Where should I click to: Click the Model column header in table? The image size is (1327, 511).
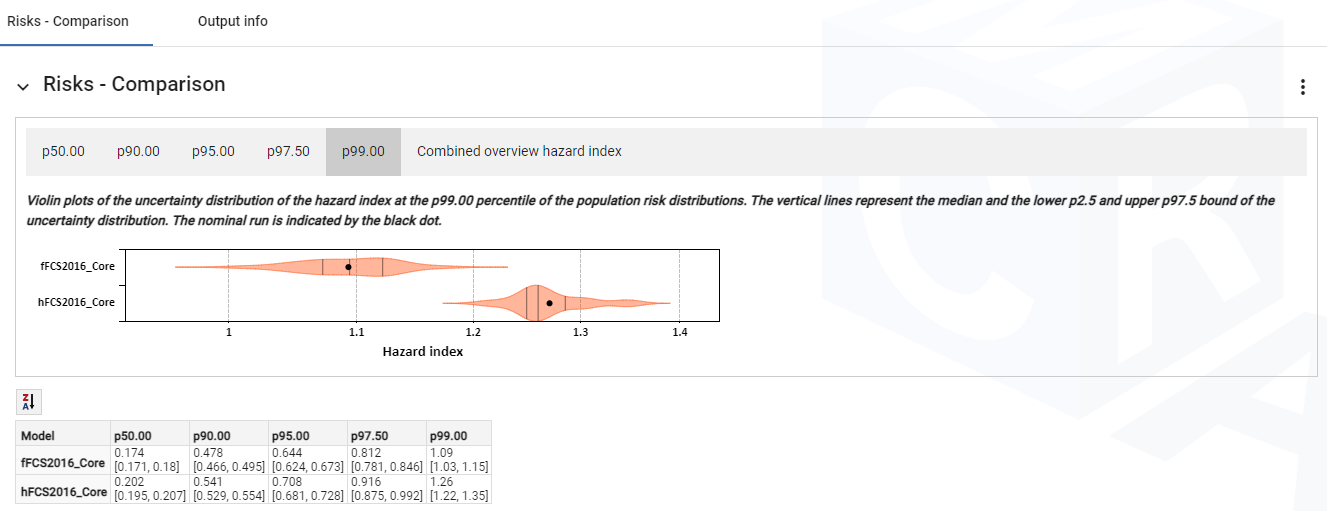click(38, 436)
